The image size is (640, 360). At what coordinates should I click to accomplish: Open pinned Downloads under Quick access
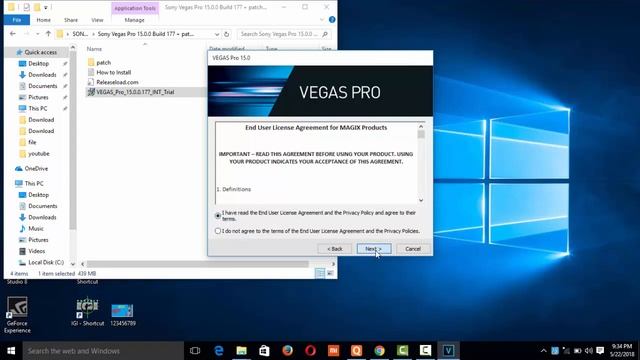pyautogui.click(x=42, y=75)
